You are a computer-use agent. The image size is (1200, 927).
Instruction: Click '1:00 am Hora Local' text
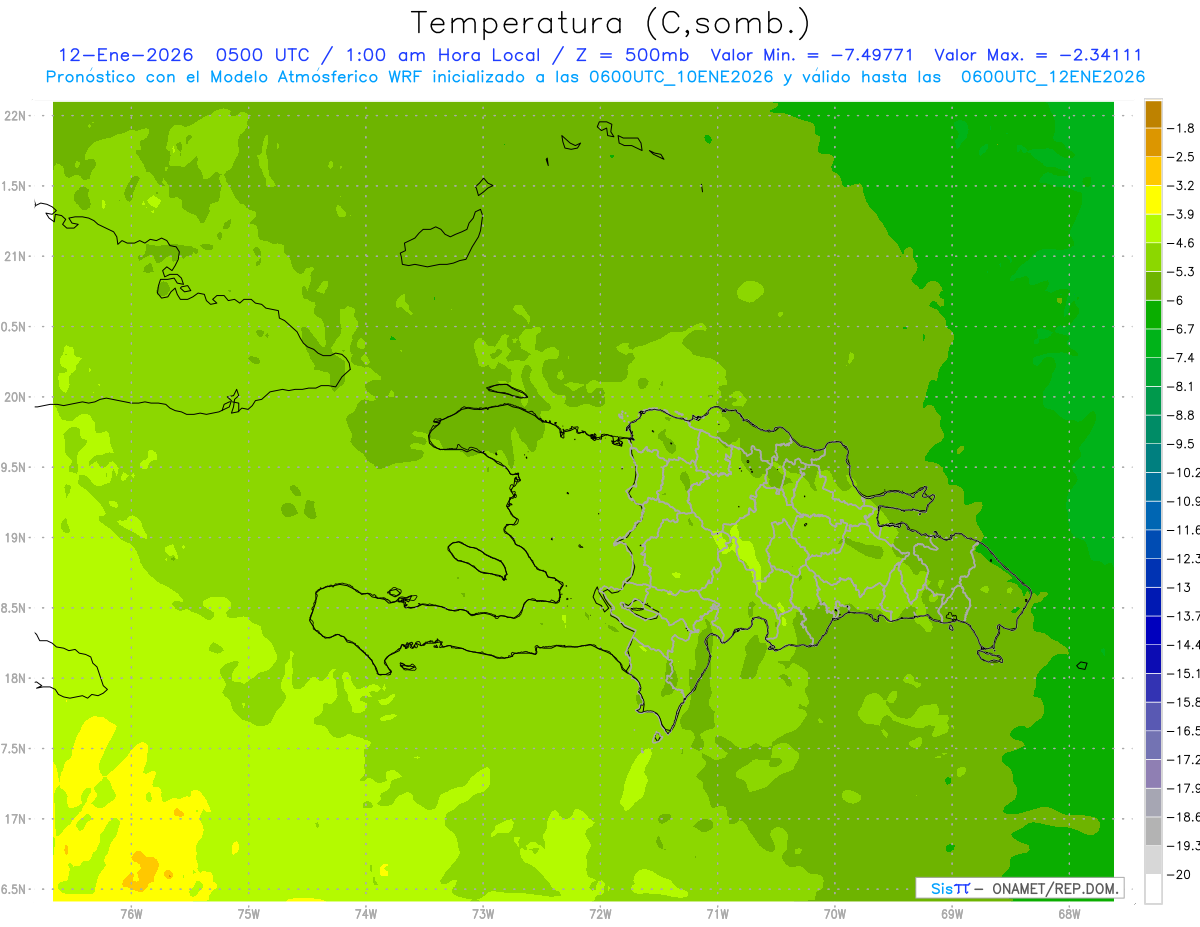pyautogui.click(x=443, y=56)
